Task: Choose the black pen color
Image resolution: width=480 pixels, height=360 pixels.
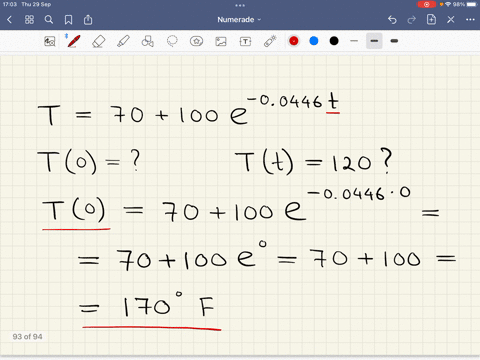Action: [x=334, y=41]
